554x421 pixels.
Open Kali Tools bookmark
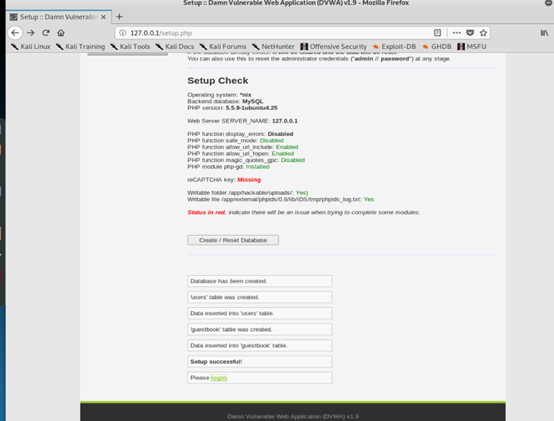[x=130, y=47]
